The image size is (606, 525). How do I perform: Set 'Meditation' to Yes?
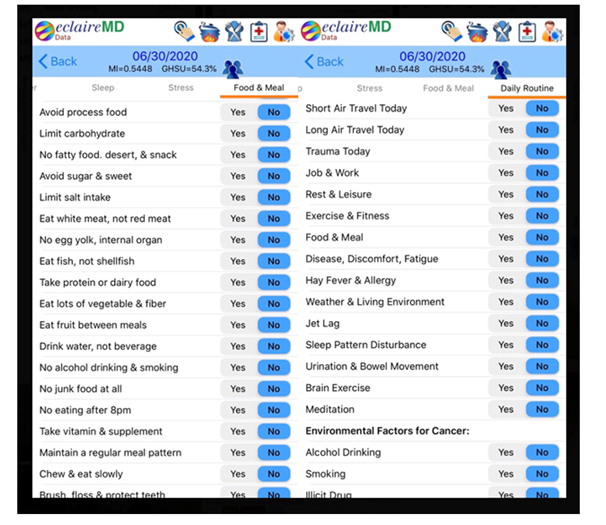point(506,409)
